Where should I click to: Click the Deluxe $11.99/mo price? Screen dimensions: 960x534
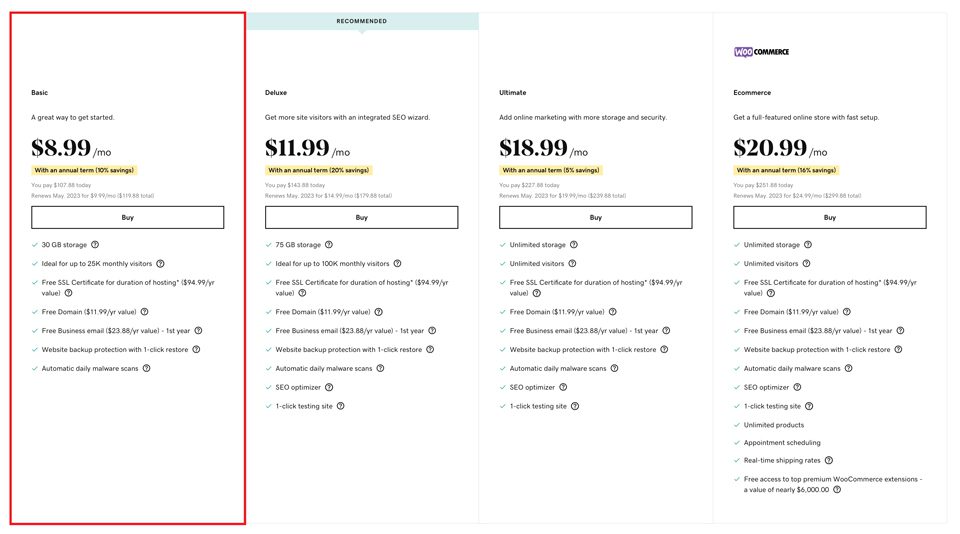pyautogui.click(x=307, y=149)
